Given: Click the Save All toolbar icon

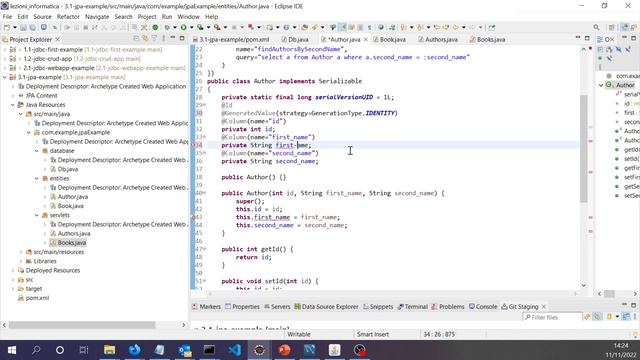Looking at the screenshot, I should pyautogui.click(x=33, y=27).
